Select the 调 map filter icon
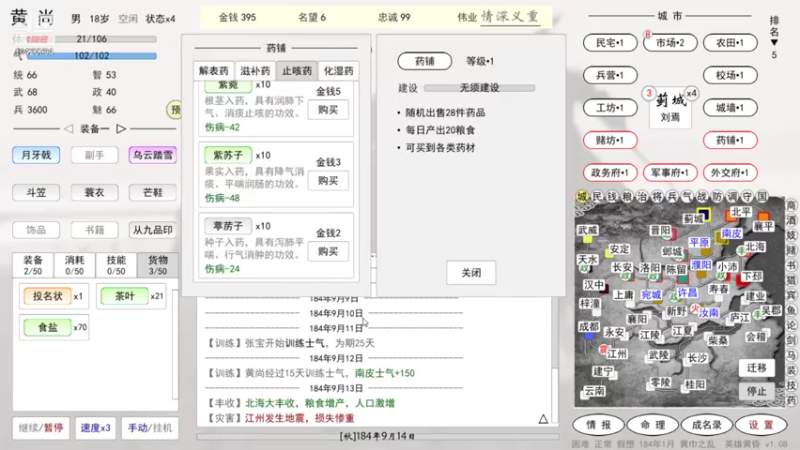This screenshot has width=800, height=450. tap(732, 196)
